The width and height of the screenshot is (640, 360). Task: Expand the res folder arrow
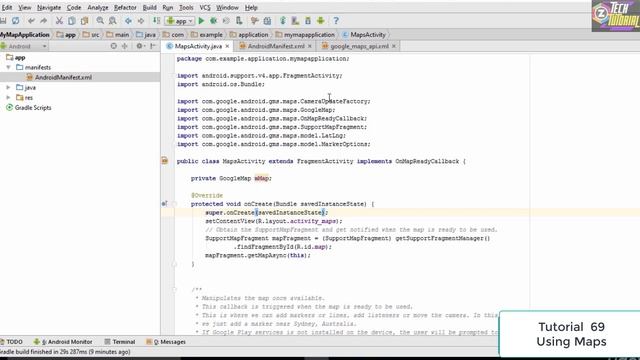coord(8,98)
